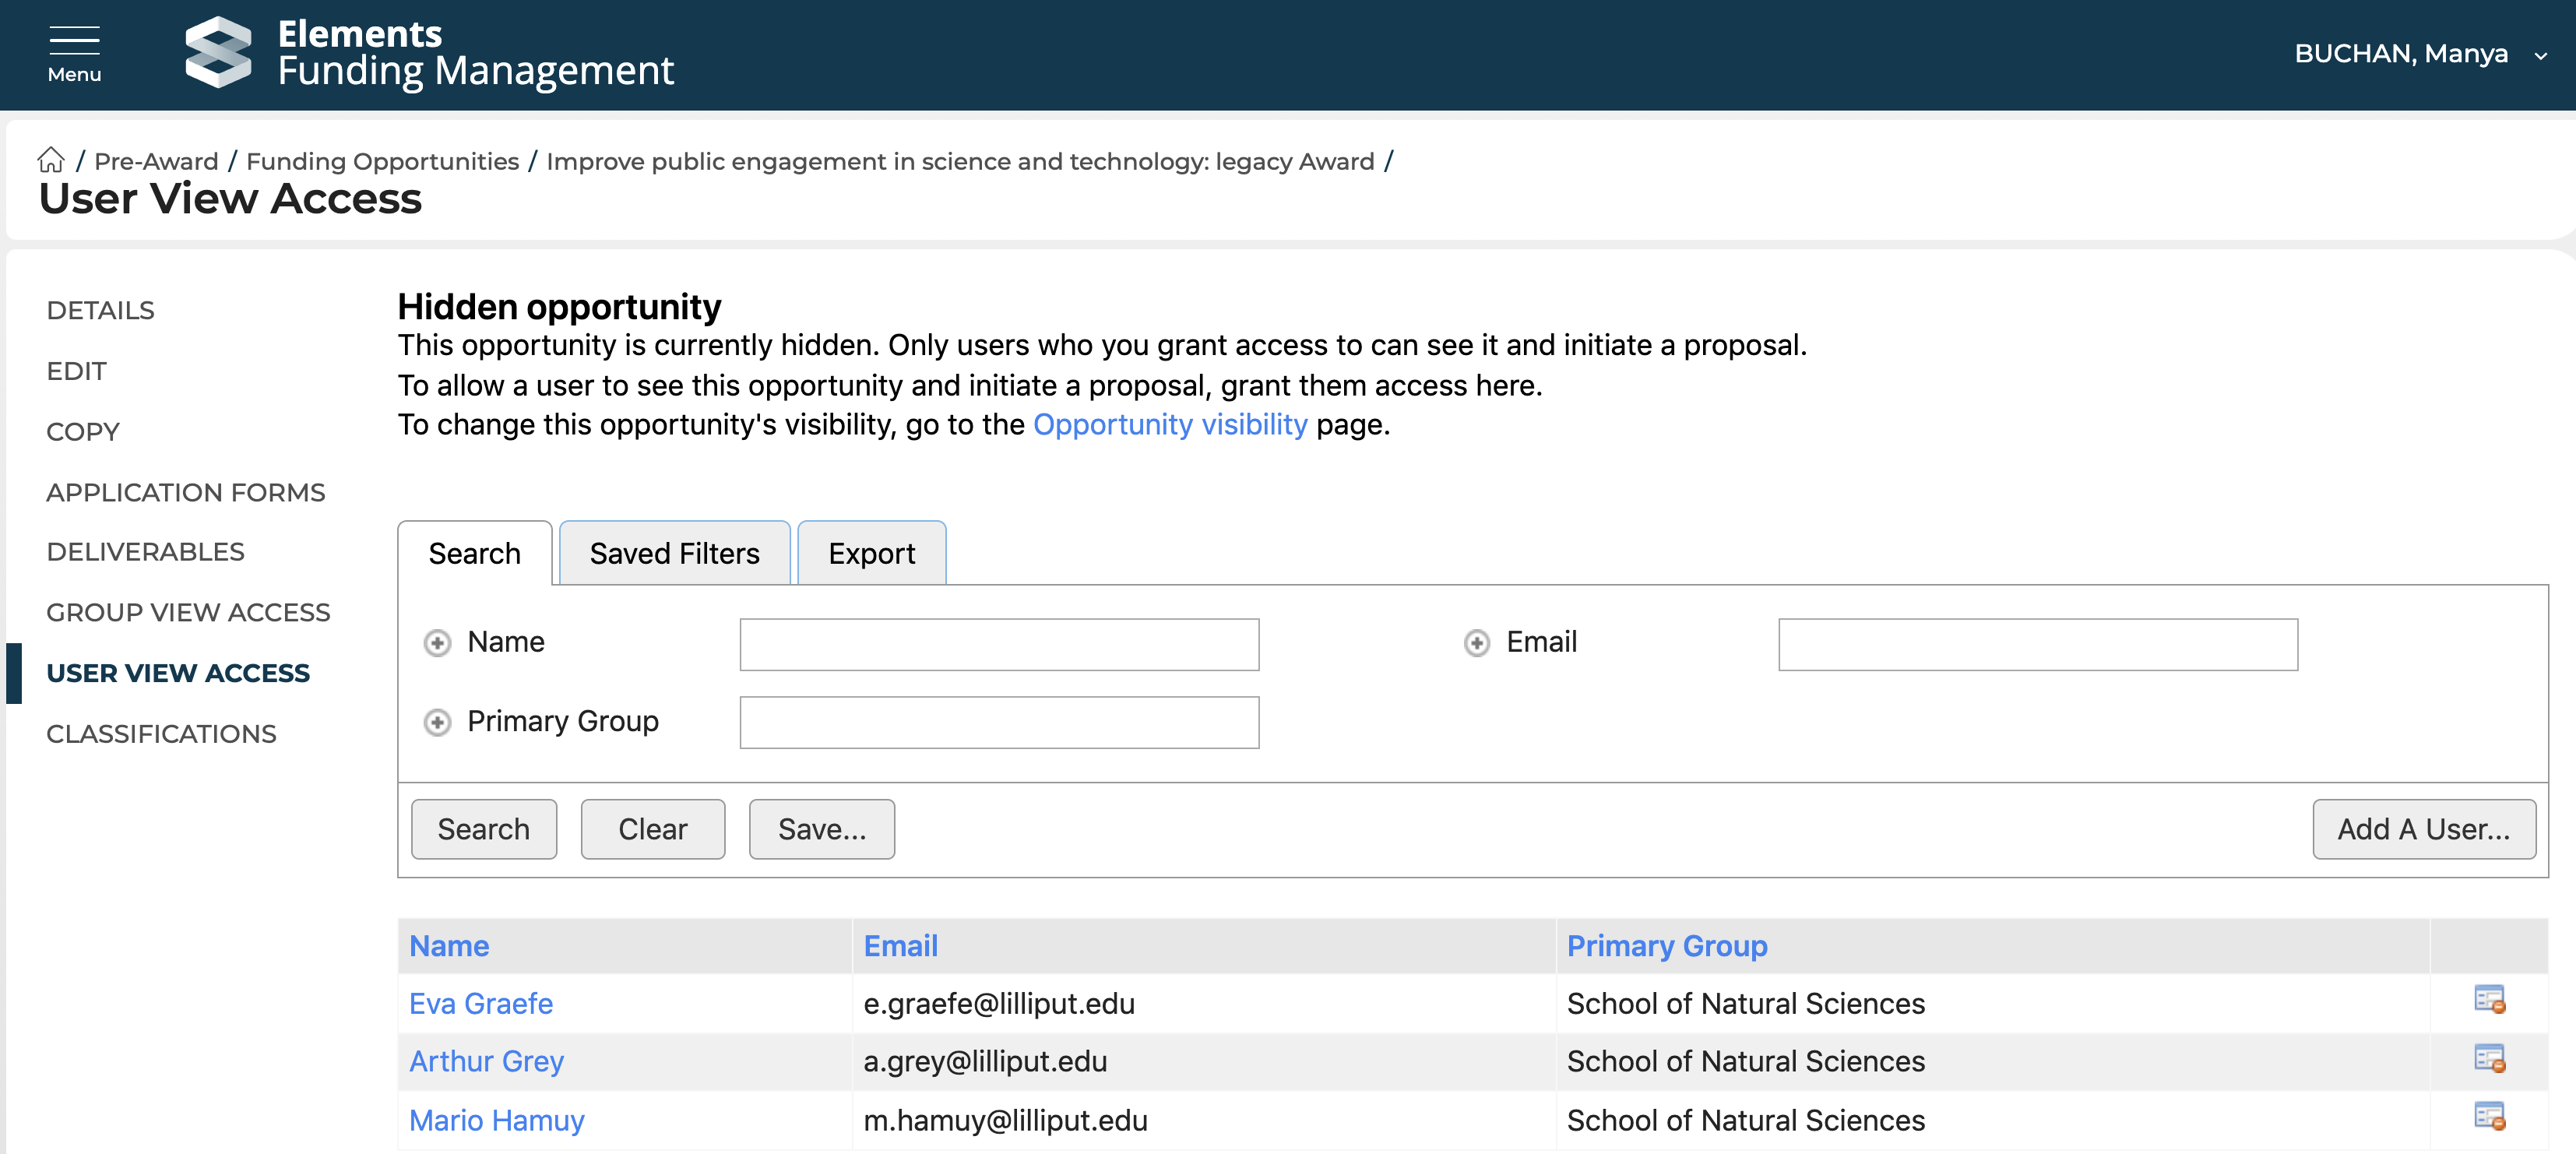Screen dimensions: 2576x1154
Task: Click remove access icon for Eva Graefe
Action: click(2488, 1000)
